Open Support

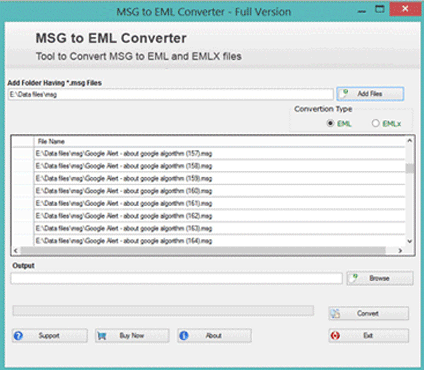(50, 336)
